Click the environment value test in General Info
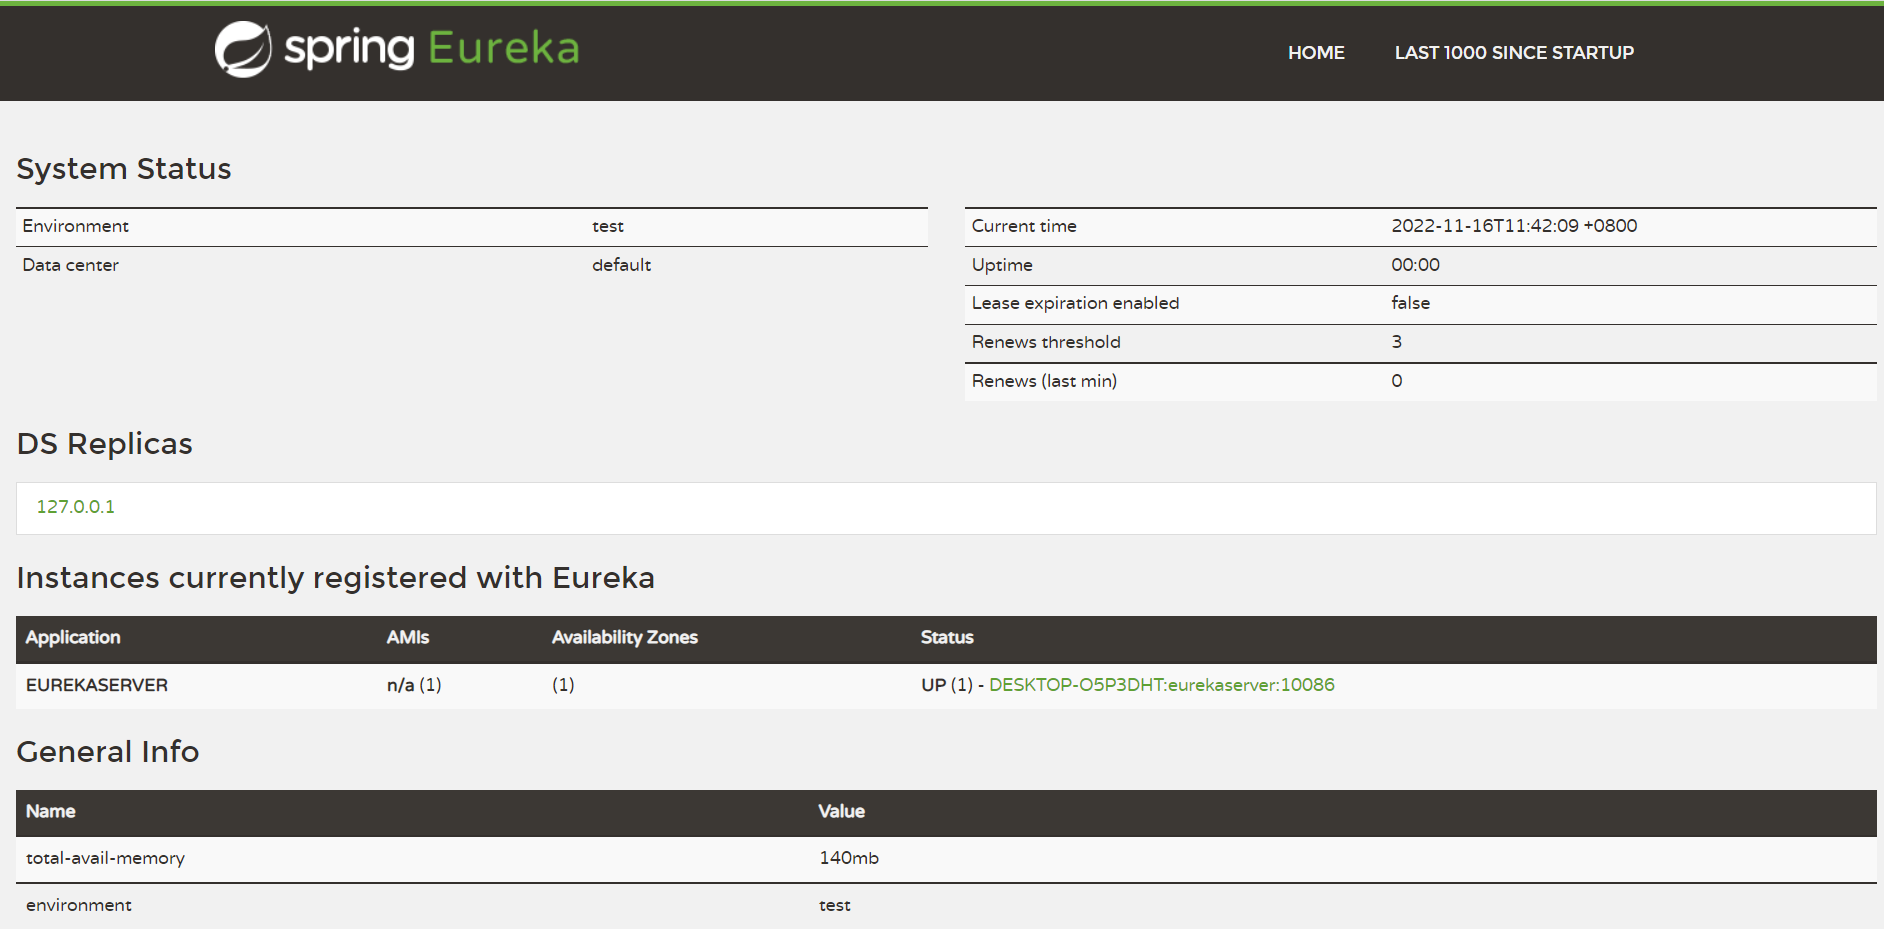This screenshot has height=929, width=1884. point(835,905)
